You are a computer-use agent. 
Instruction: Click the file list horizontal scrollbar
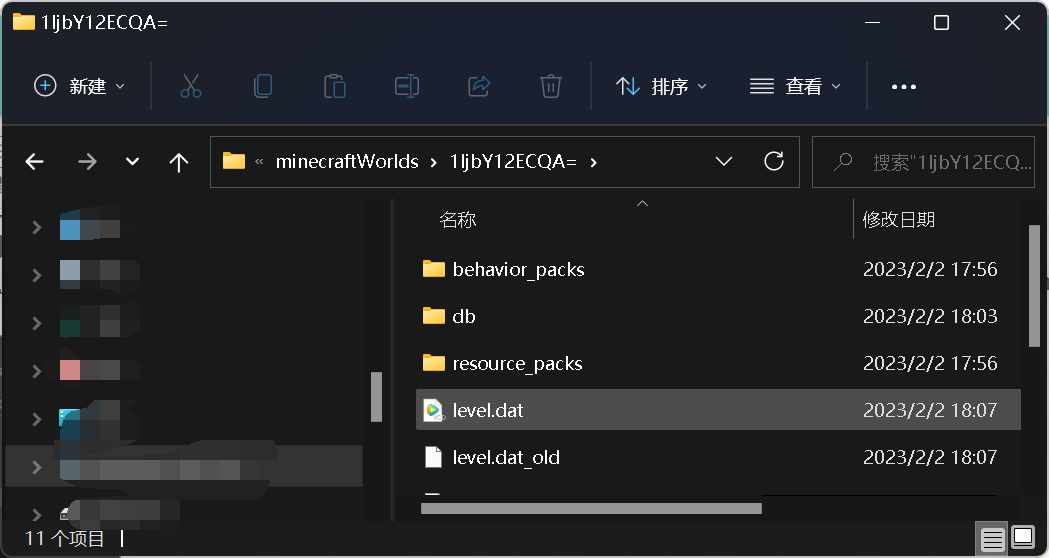[x=591, y=508]
